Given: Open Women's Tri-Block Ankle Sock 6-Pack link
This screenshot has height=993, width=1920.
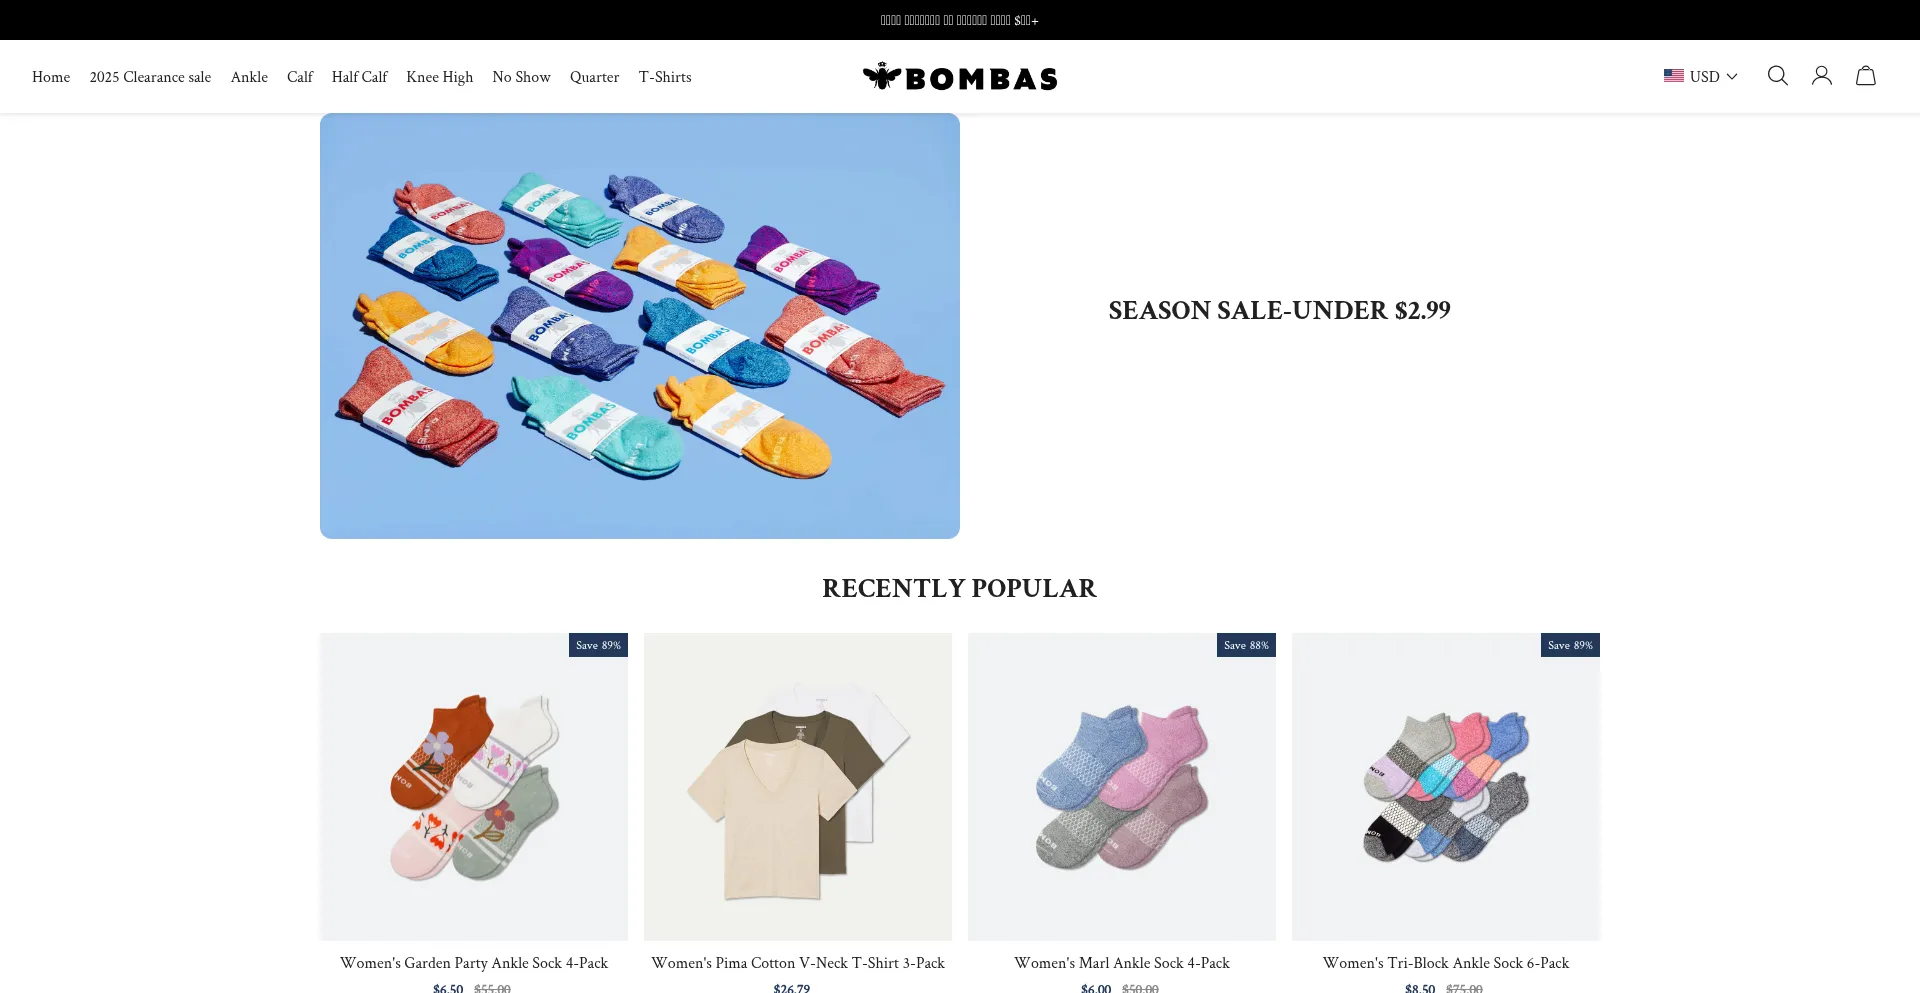Looking at the screenshot, I should point(1446,963).
